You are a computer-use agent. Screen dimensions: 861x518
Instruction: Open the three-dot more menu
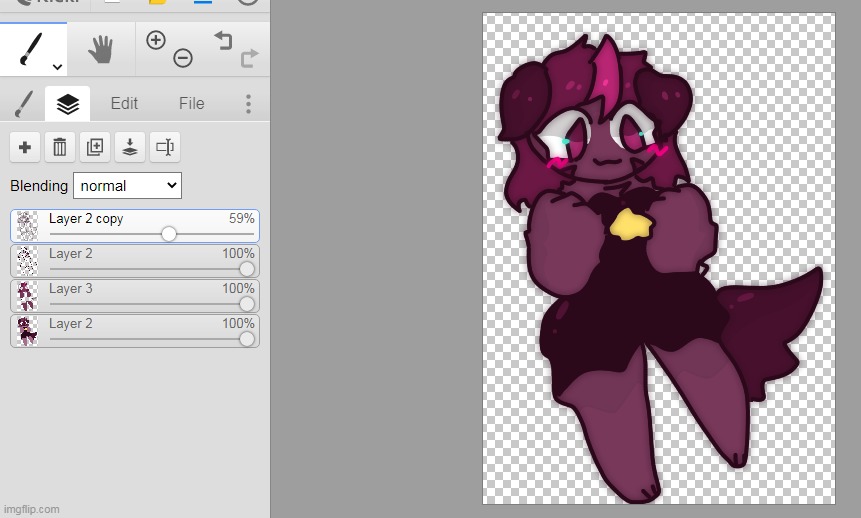248,104
